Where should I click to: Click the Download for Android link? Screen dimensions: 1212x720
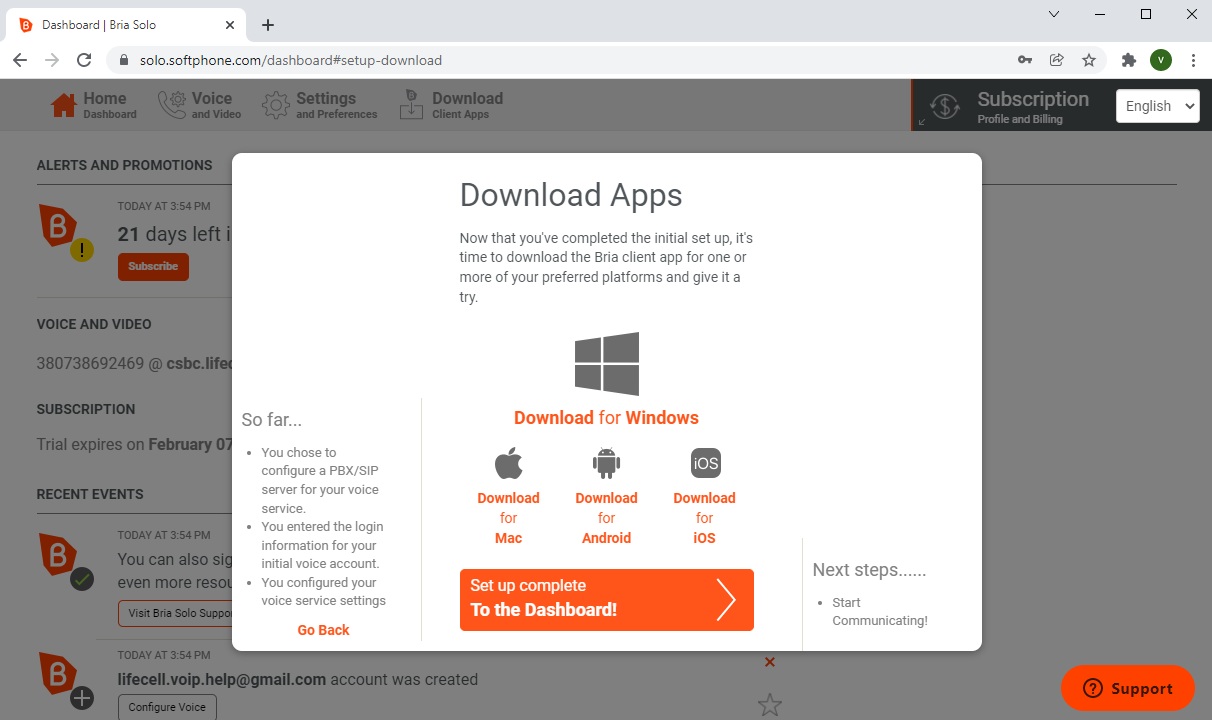[x=606, y=518]
